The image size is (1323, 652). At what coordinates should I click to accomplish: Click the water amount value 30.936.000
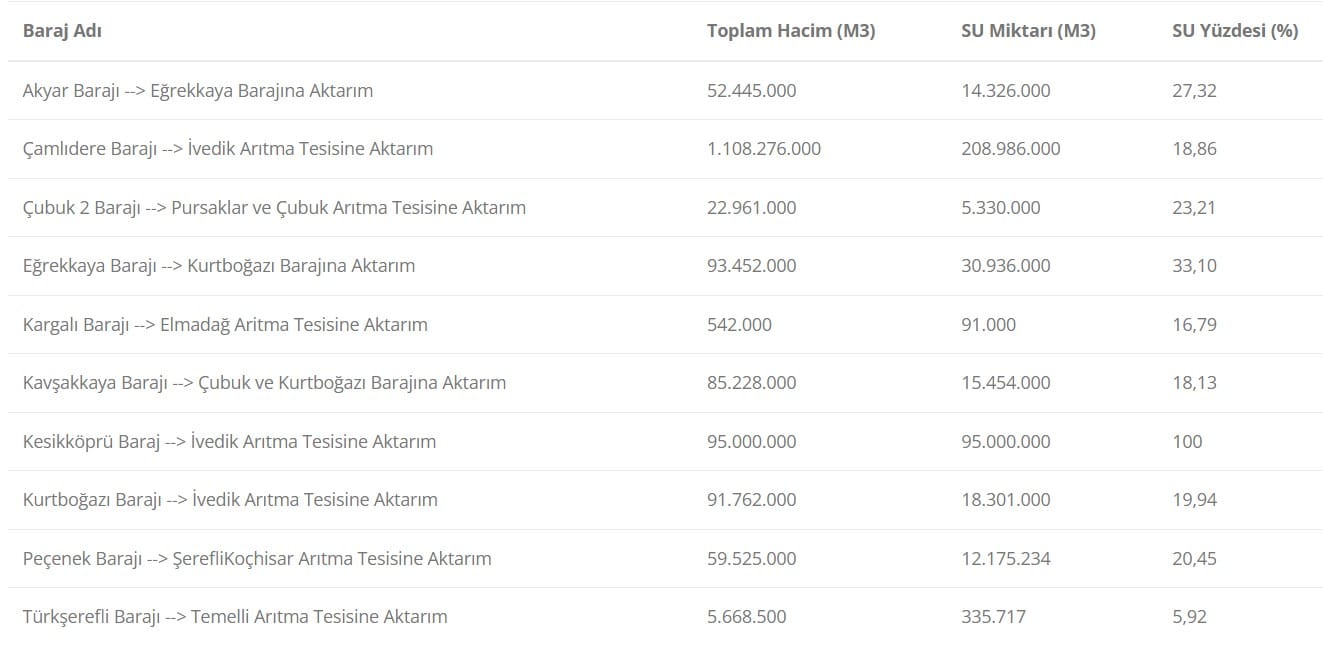coord(1006,266)
